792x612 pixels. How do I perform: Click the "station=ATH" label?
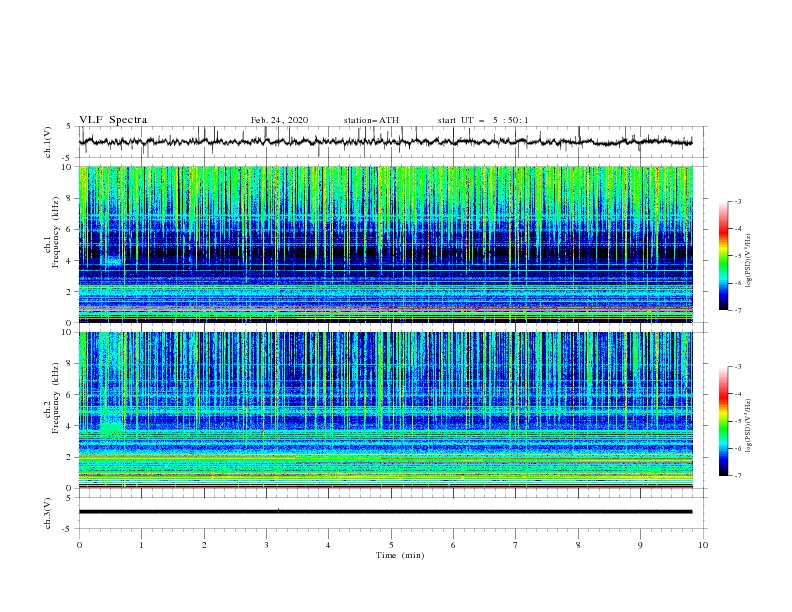pyautogui.click(x=371, y=120)
